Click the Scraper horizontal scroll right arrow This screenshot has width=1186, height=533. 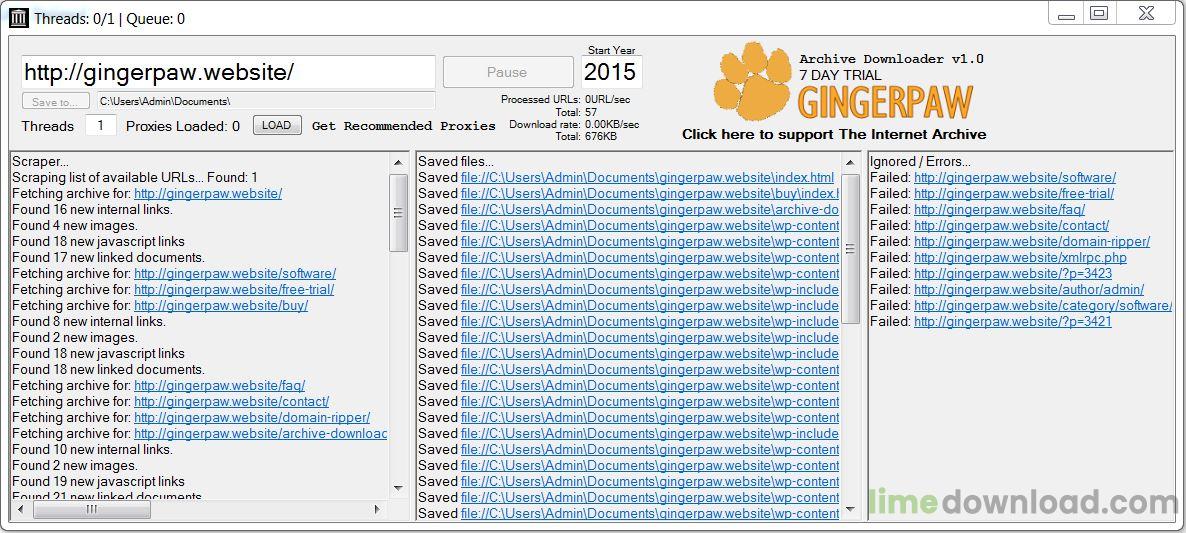pos(377,510)
